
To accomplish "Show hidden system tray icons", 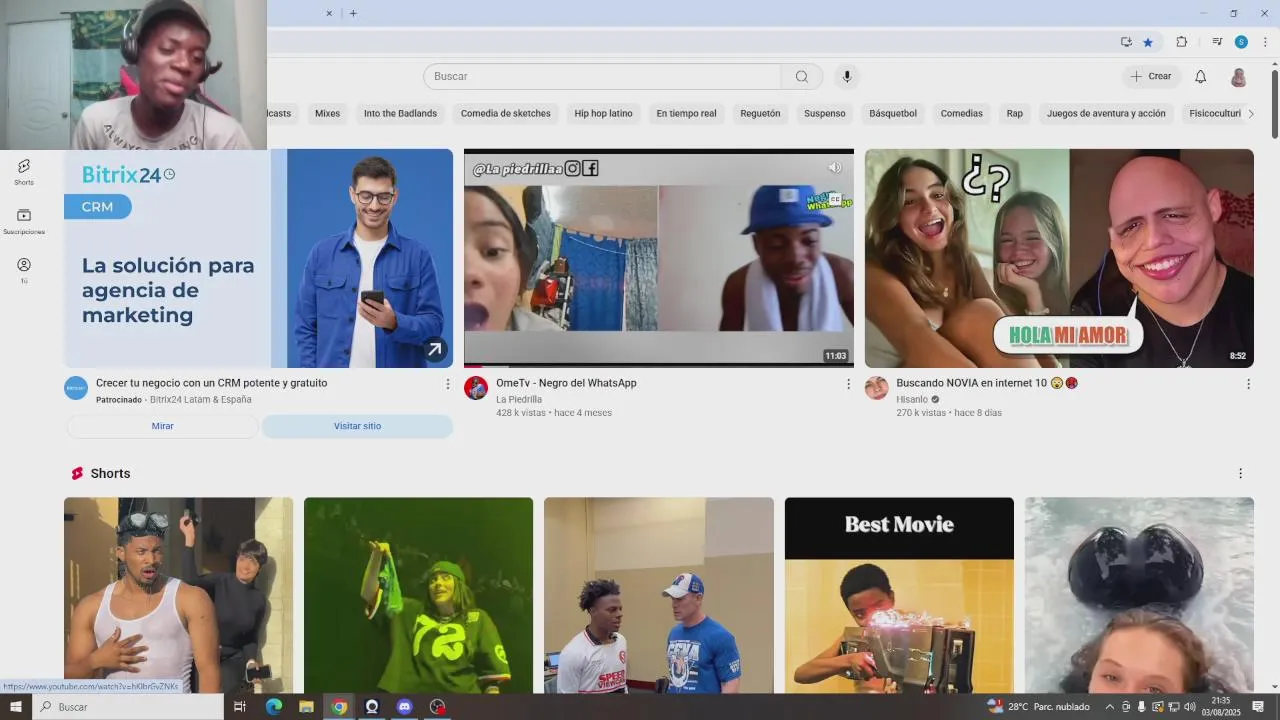I will point(1109,707).
